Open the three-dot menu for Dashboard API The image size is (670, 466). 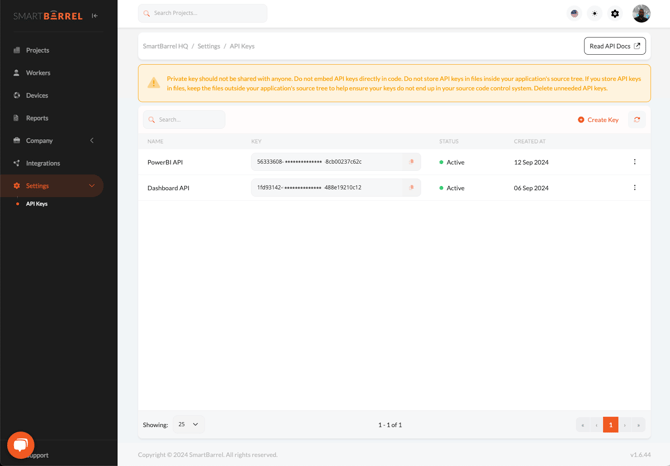(x=634, y=188)
